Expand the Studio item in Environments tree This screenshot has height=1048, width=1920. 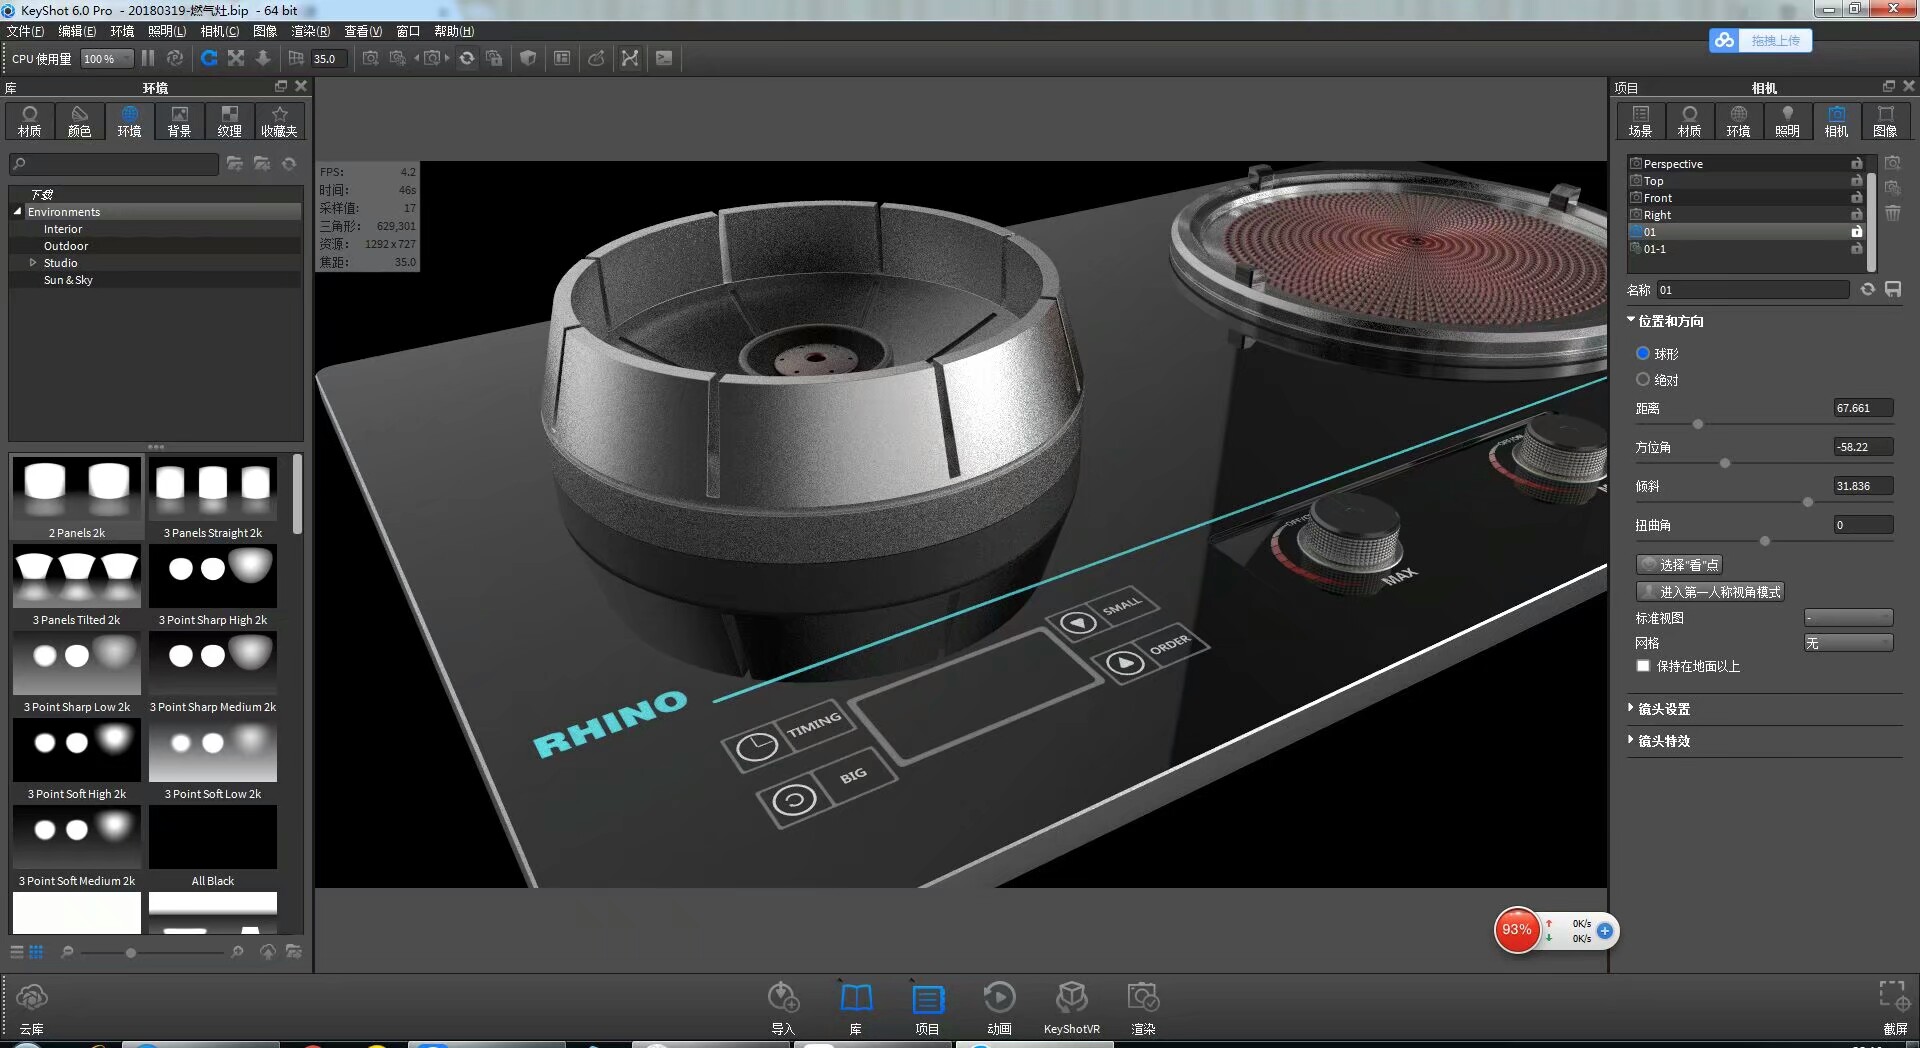tap(32, 262)
